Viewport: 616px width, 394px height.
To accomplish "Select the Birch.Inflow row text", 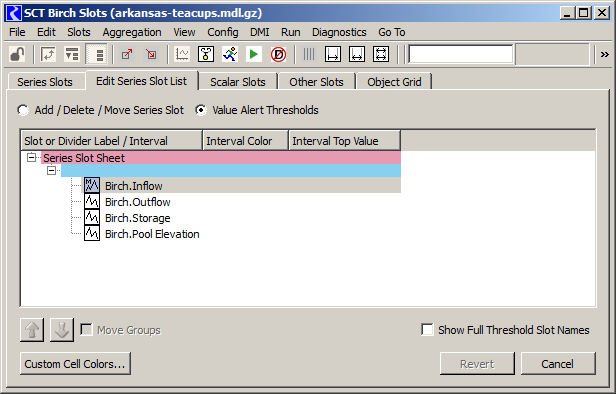I will pos(134,186).
